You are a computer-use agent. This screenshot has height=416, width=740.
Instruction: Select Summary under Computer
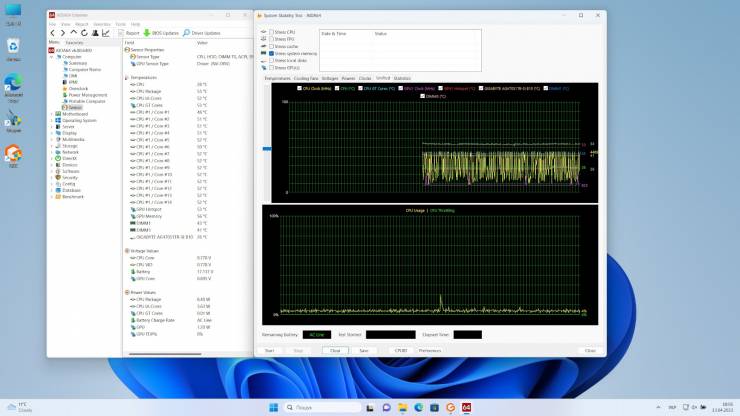[x=78, y=63]
